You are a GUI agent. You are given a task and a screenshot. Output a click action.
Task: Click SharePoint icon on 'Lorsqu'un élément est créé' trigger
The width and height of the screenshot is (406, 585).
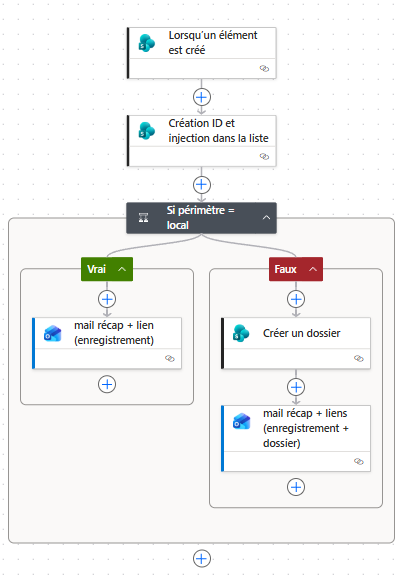tap(147, 43)
